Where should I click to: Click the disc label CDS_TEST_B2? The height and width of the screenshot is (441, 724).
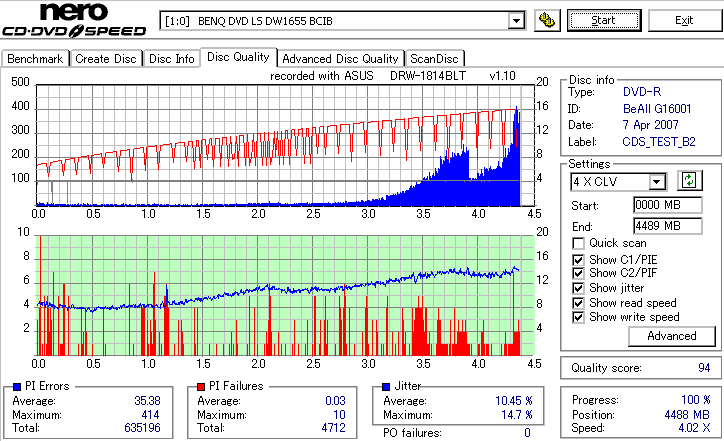(x=659, y=142)
